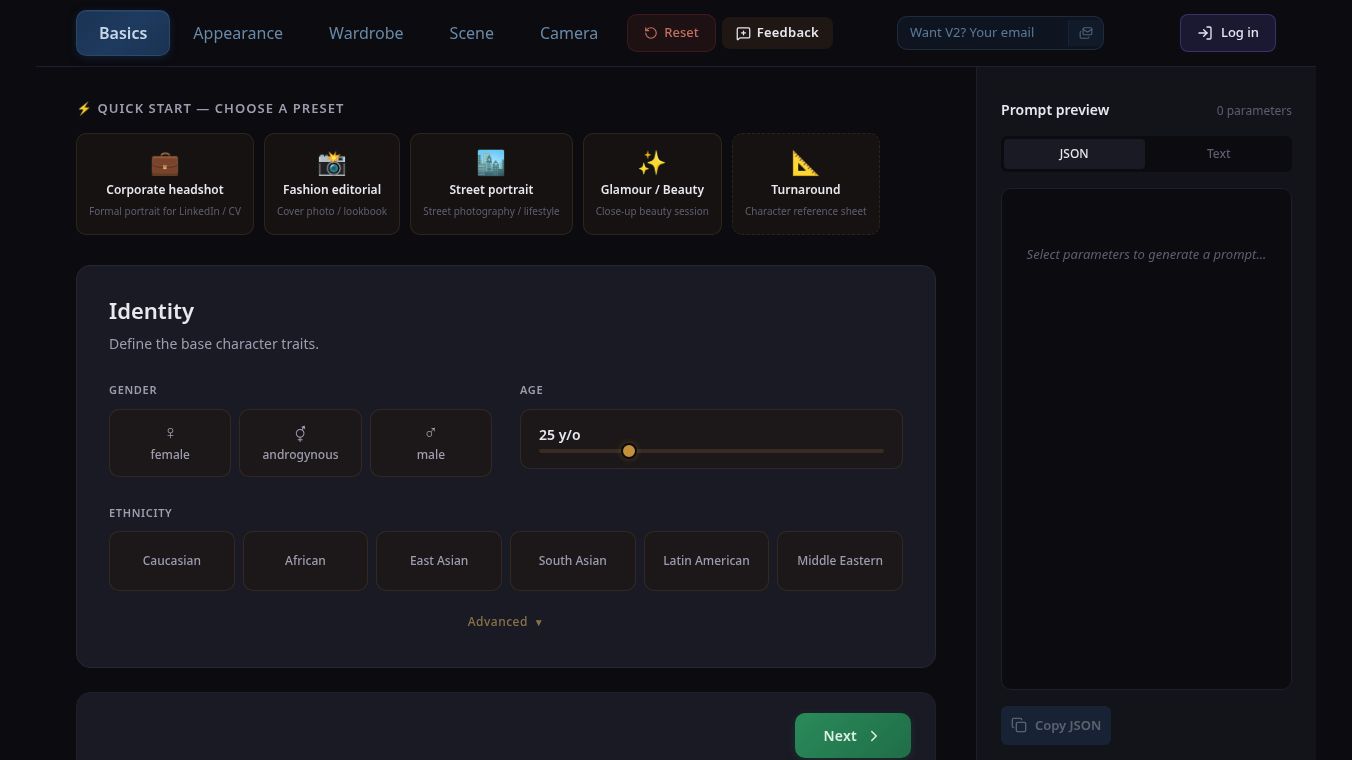The width and height of the screenshot is (1352, 760).
Task: Select South Asian ethnicity
Action: tap(572, 561)
